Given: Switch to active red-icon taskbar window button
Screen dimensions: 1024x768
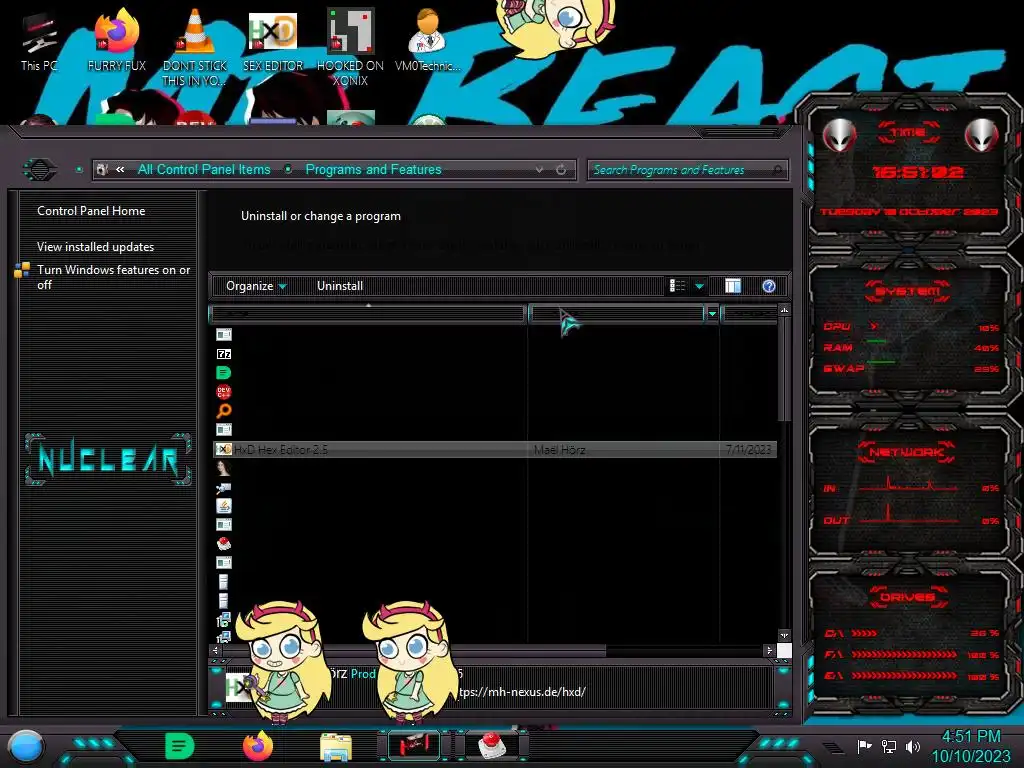Looking at the screenshot, I should coord(414,746).
